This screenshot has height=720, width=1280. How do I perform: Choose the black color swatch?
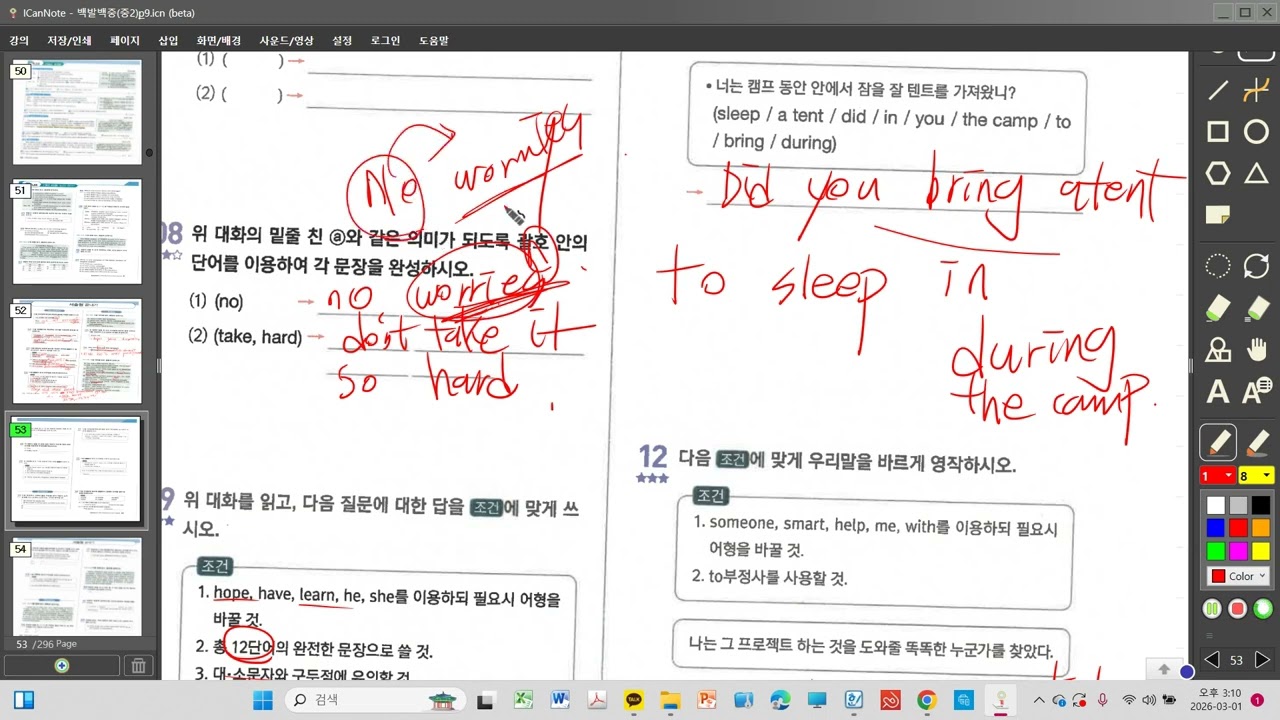[x=1261, y=505]
